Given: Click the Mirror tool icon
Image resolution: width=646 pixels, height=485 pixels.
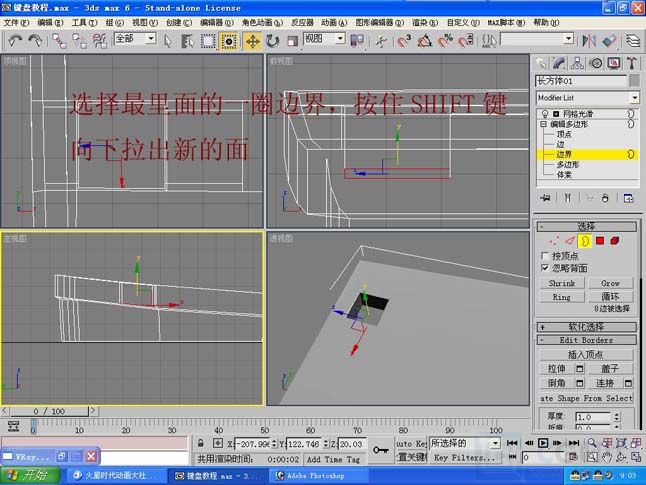Looking at the screenshot, I should point(589,41).
